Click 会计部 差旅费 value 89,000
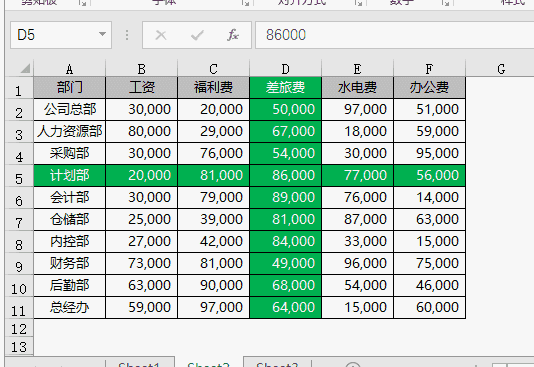This screenshot has height=367, width=534. point(285,197)
